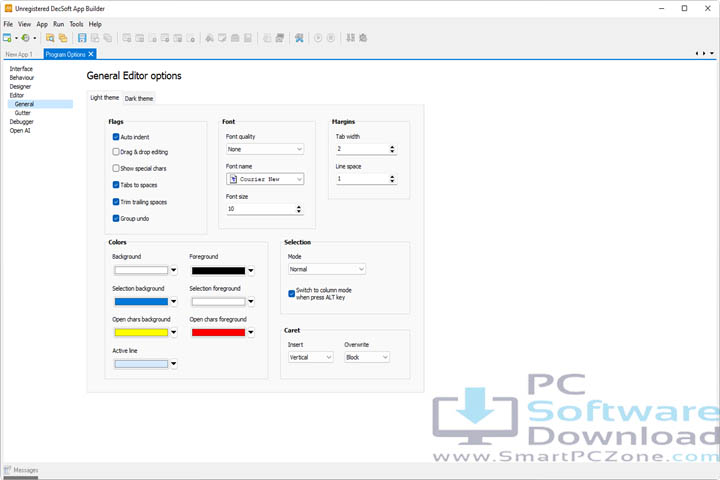
Task: Select Editor in the options tree
Action: pos(17,95)
